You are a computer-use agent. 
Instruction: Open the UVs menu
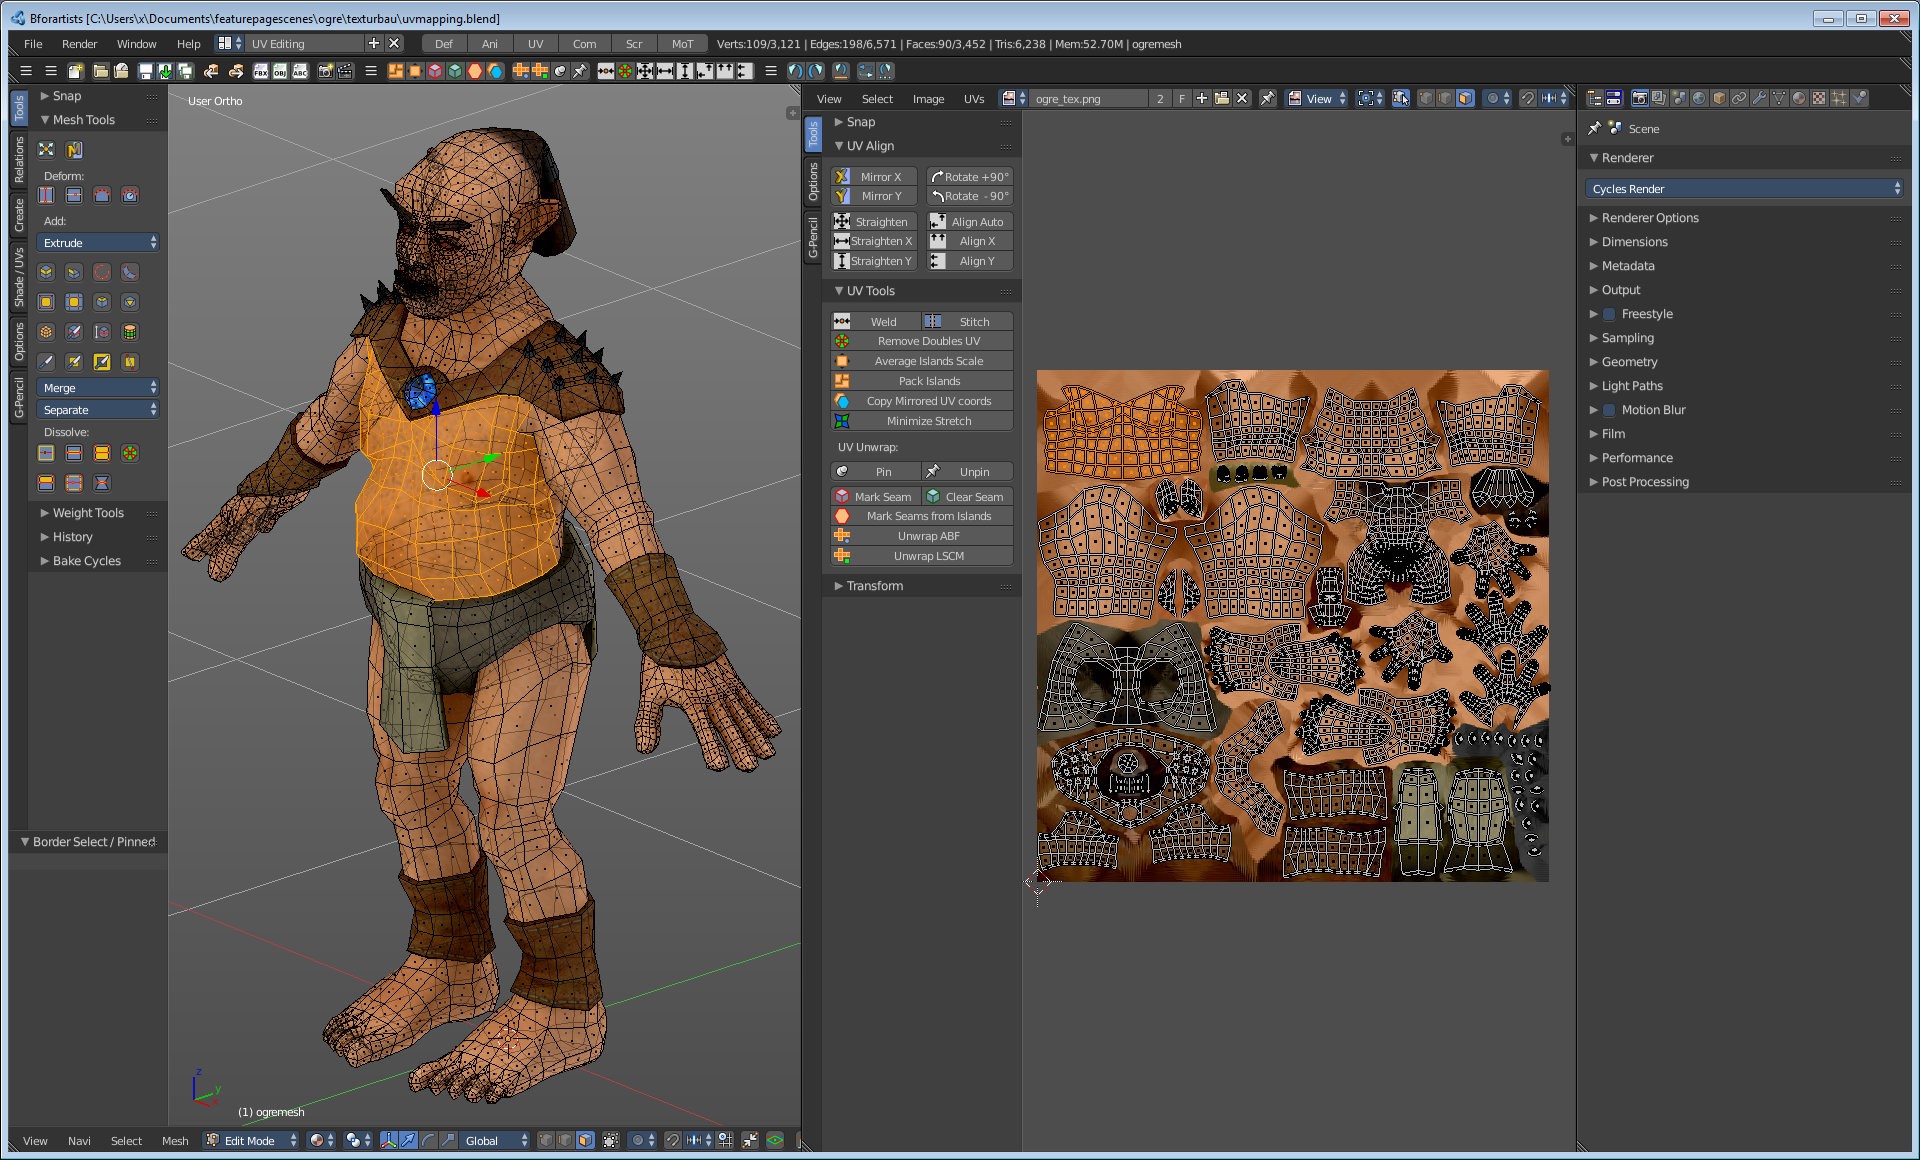[973, 99]
